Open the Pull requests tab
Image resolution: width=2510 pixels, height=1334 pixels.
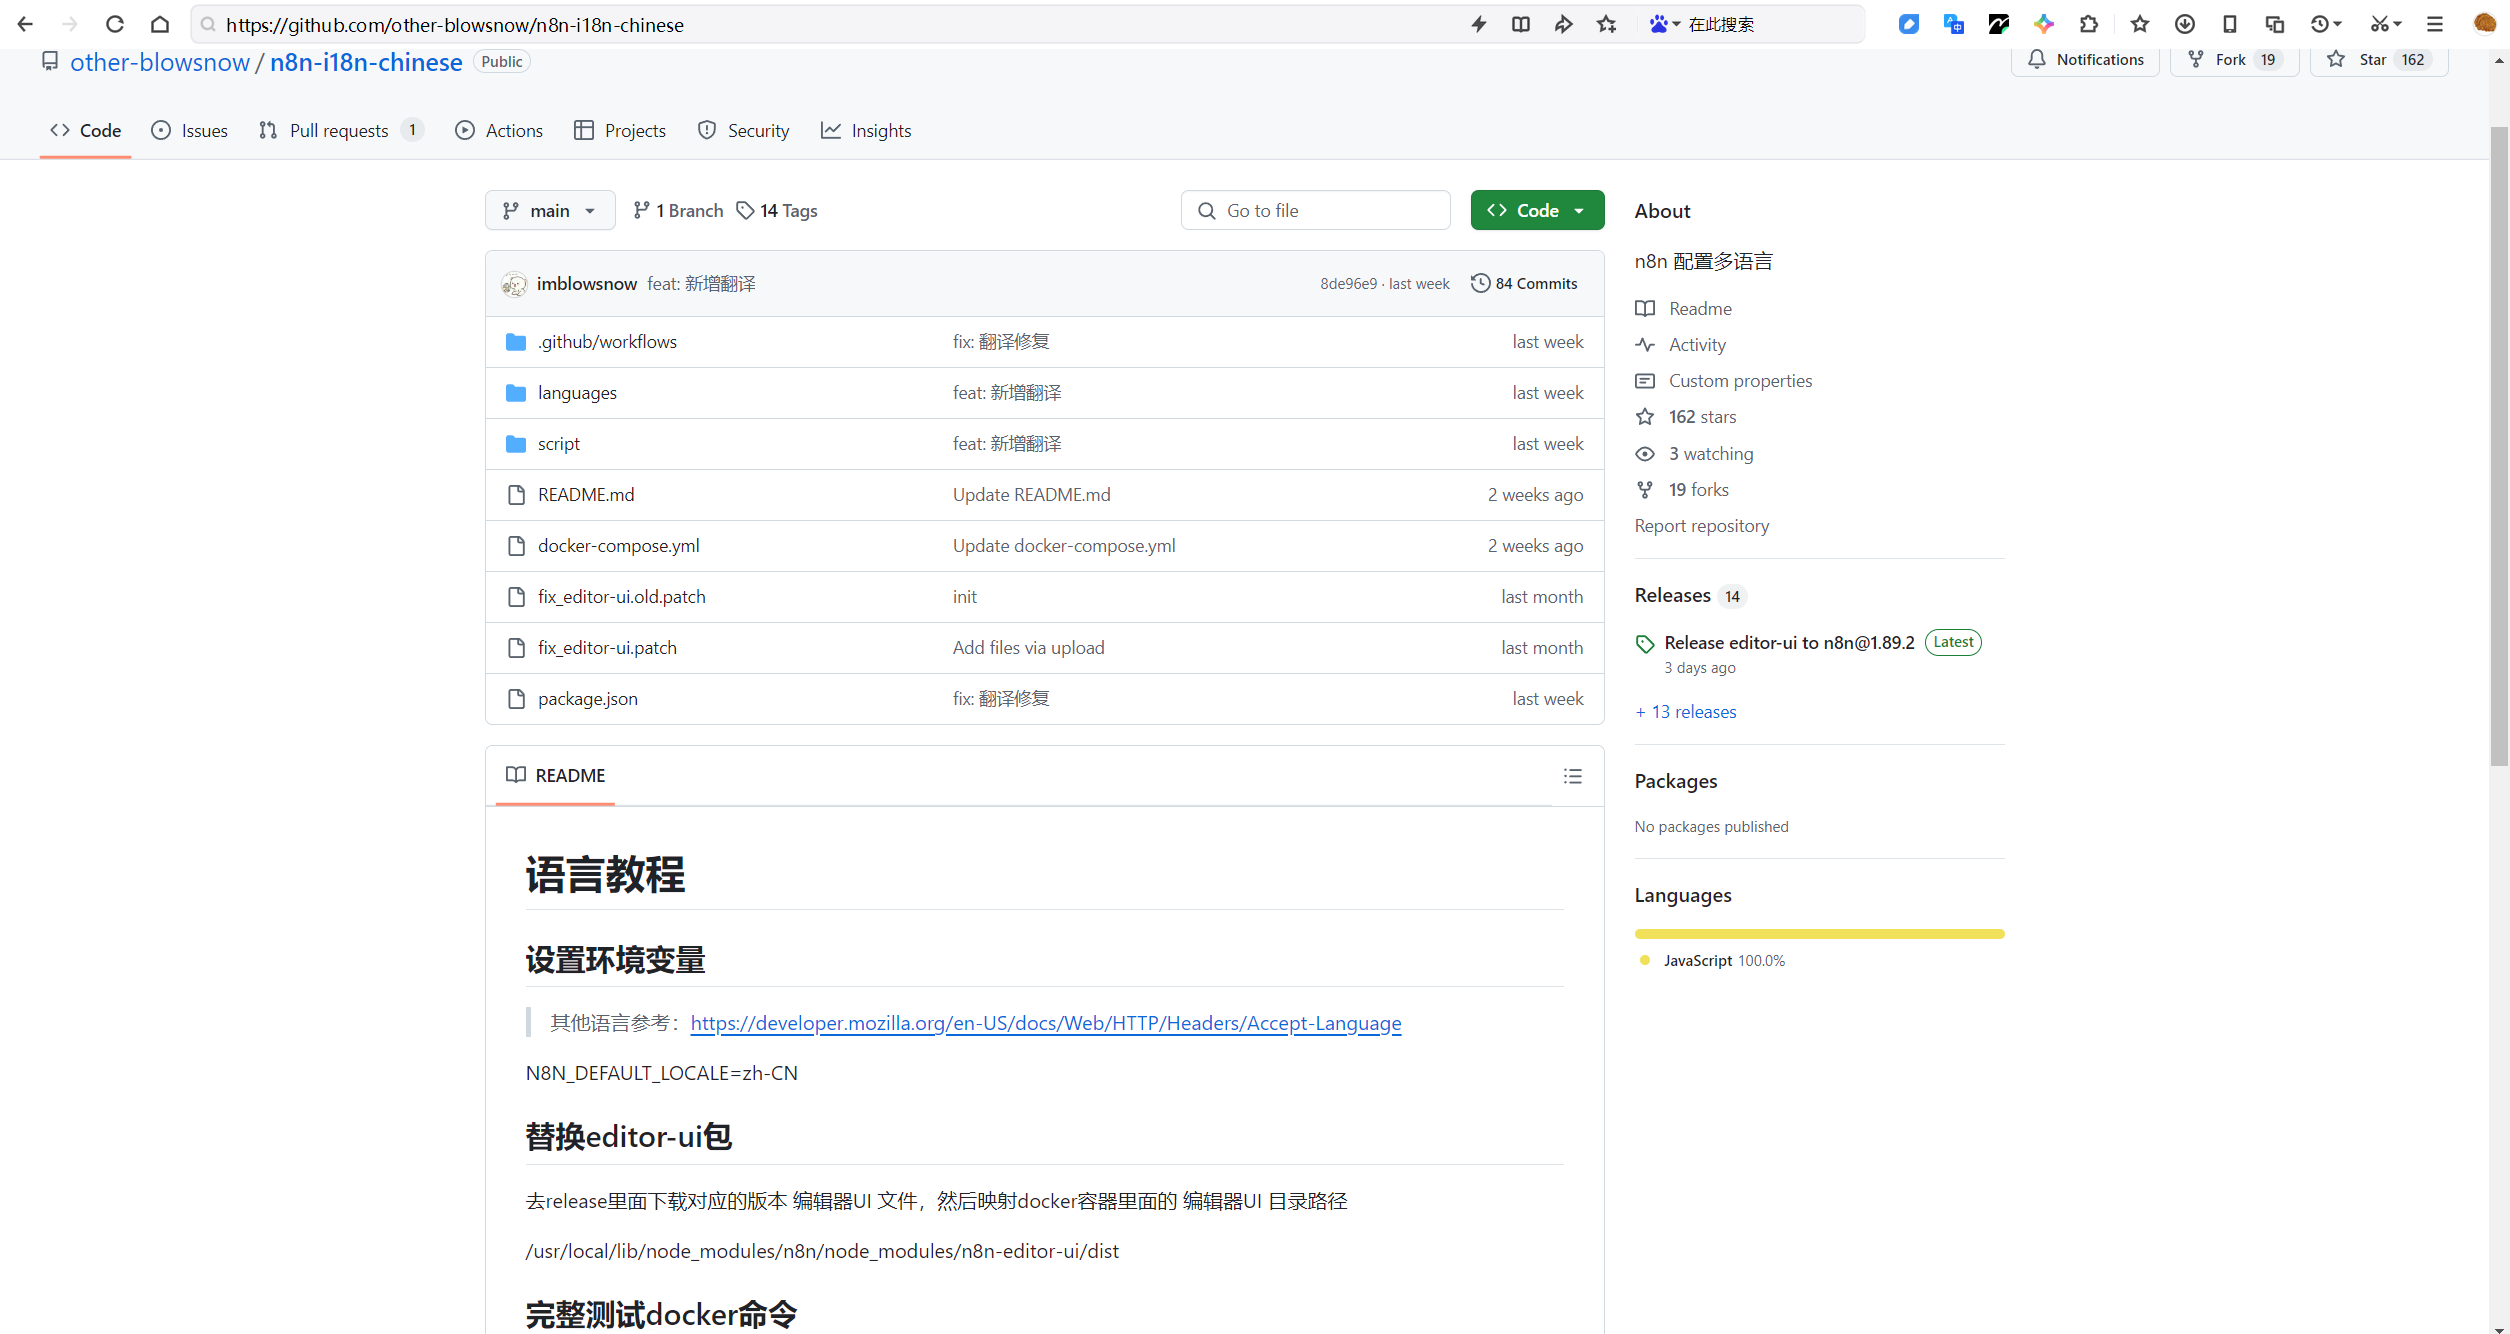pyautogui.click(x=341, y=130)
